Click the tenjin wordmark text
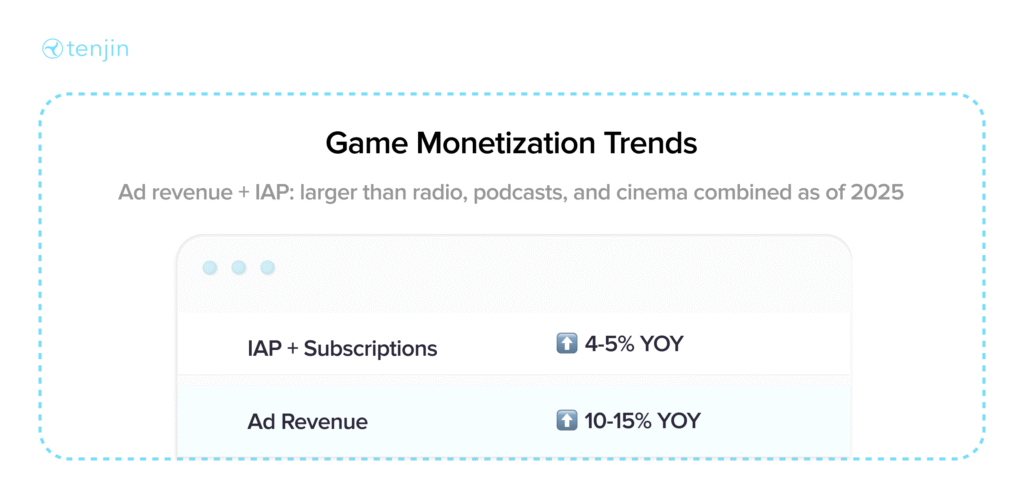The width and height of the screenshot is (1024, 499). pyautogui.click(x=97, y=50)
